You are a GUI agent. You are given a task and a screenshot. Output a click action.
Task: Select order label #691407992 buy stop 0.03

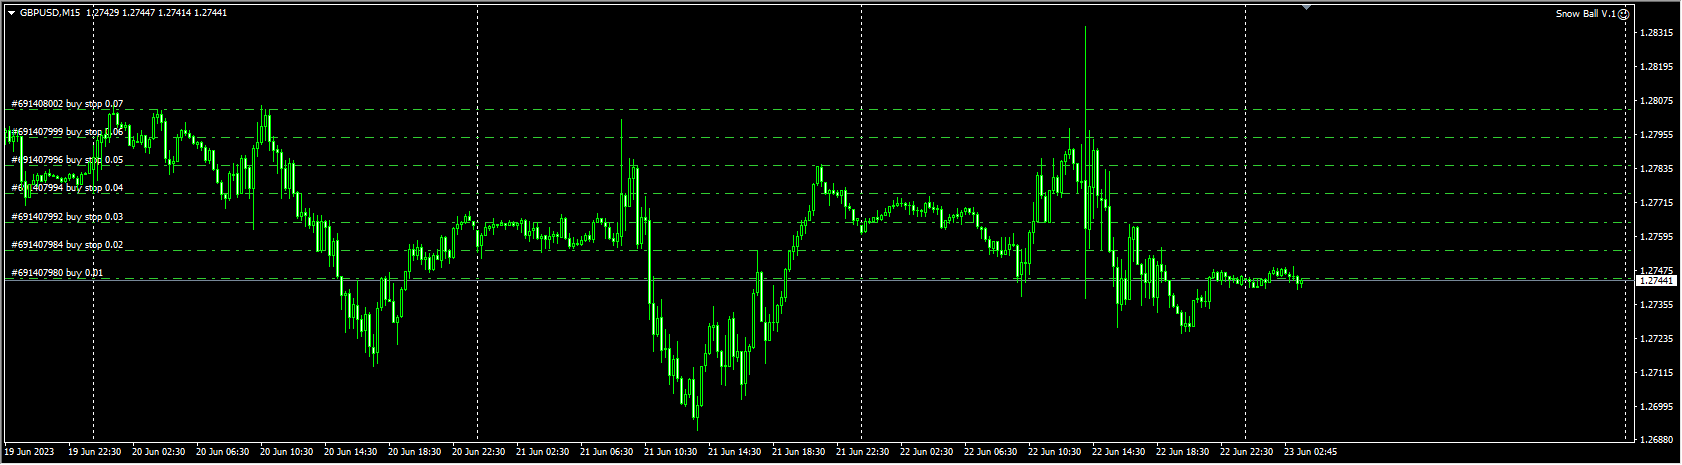point(67,217)
